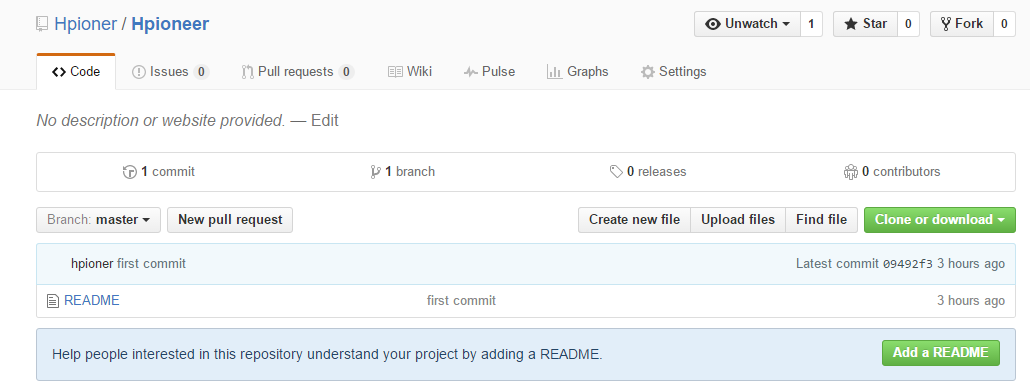1030x382 pixels.
Task: Switch to the Issues tab
Action: pos(170,72)
